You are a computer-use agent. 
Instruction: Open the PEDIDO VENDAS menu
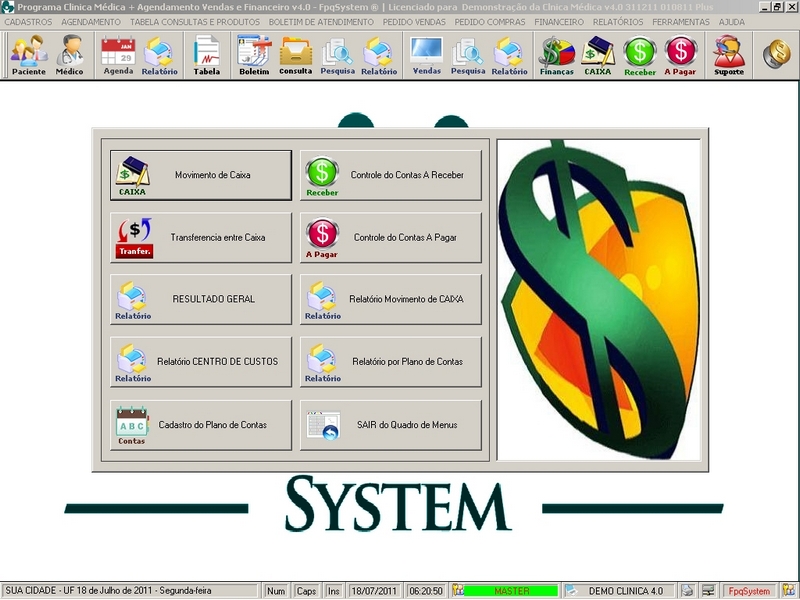click(x=414, y=22)
